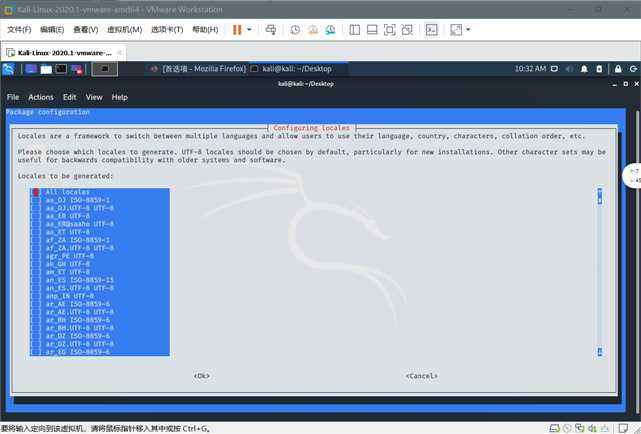This screenshot has height=434, width=641.
Task: Select the ar_DZ.UTF-8 UTF-8 row text
Action: [x=80, y=344]
